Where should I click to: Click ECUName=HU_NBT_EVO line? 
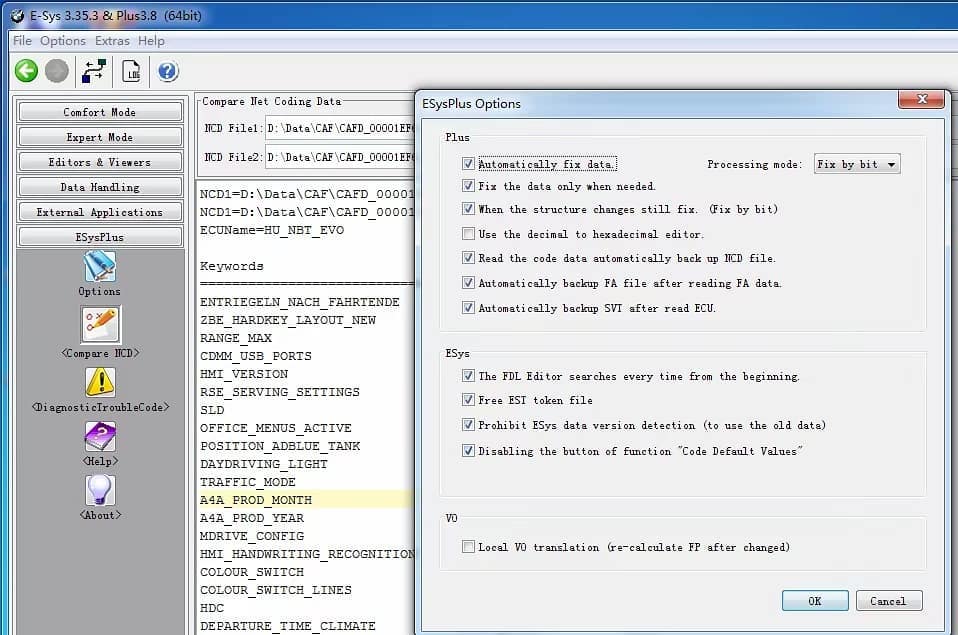point(271,230)
